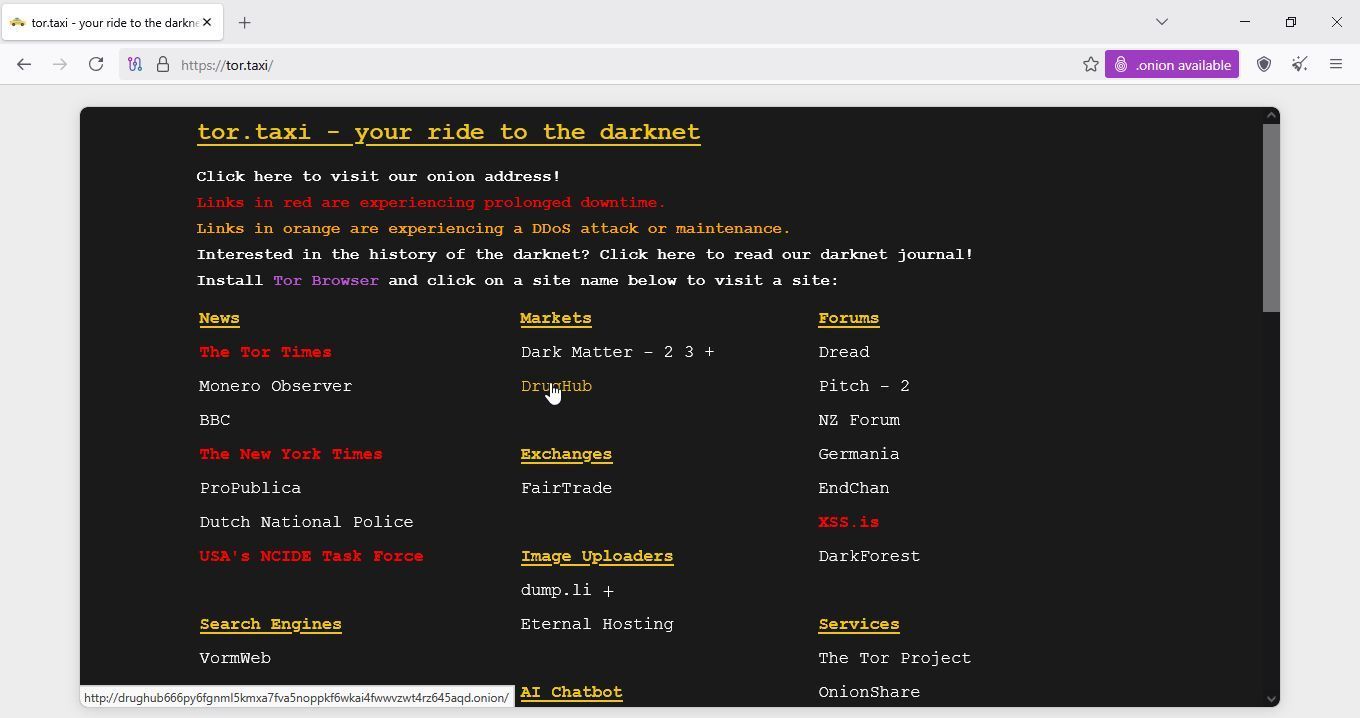Open a new tab with the plus button
This screenshot has height=718, width=1360.
[x=244, y=22]
